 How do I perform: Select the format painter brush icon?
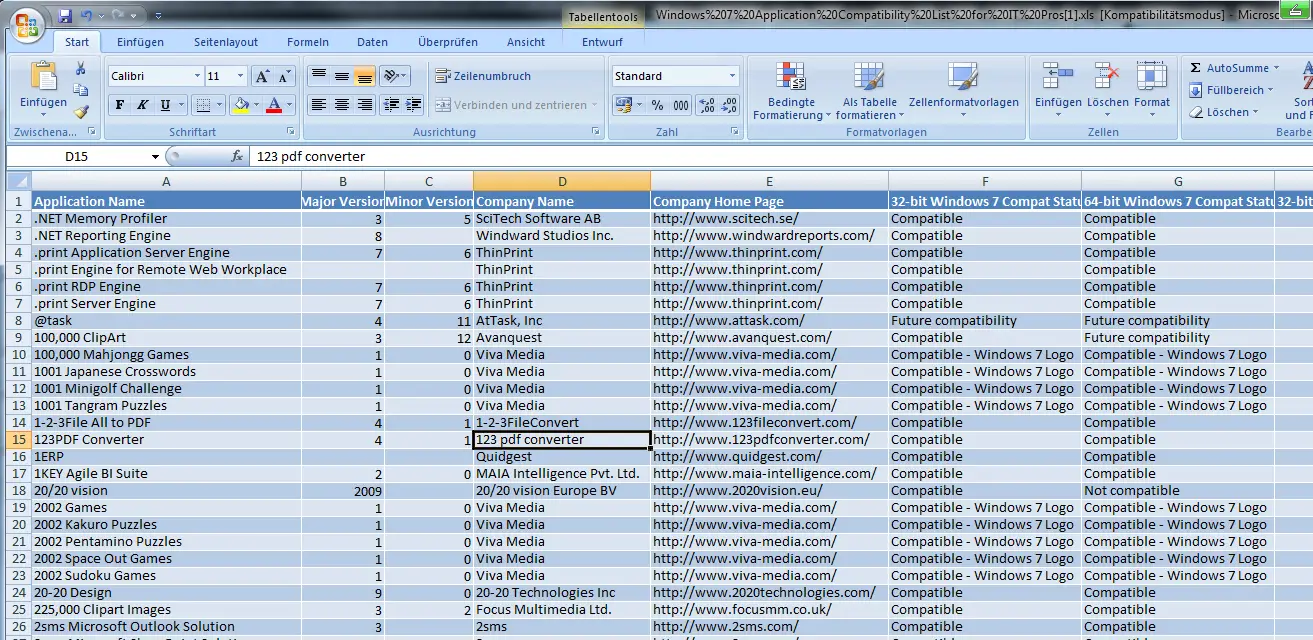(x=81, y=112)
